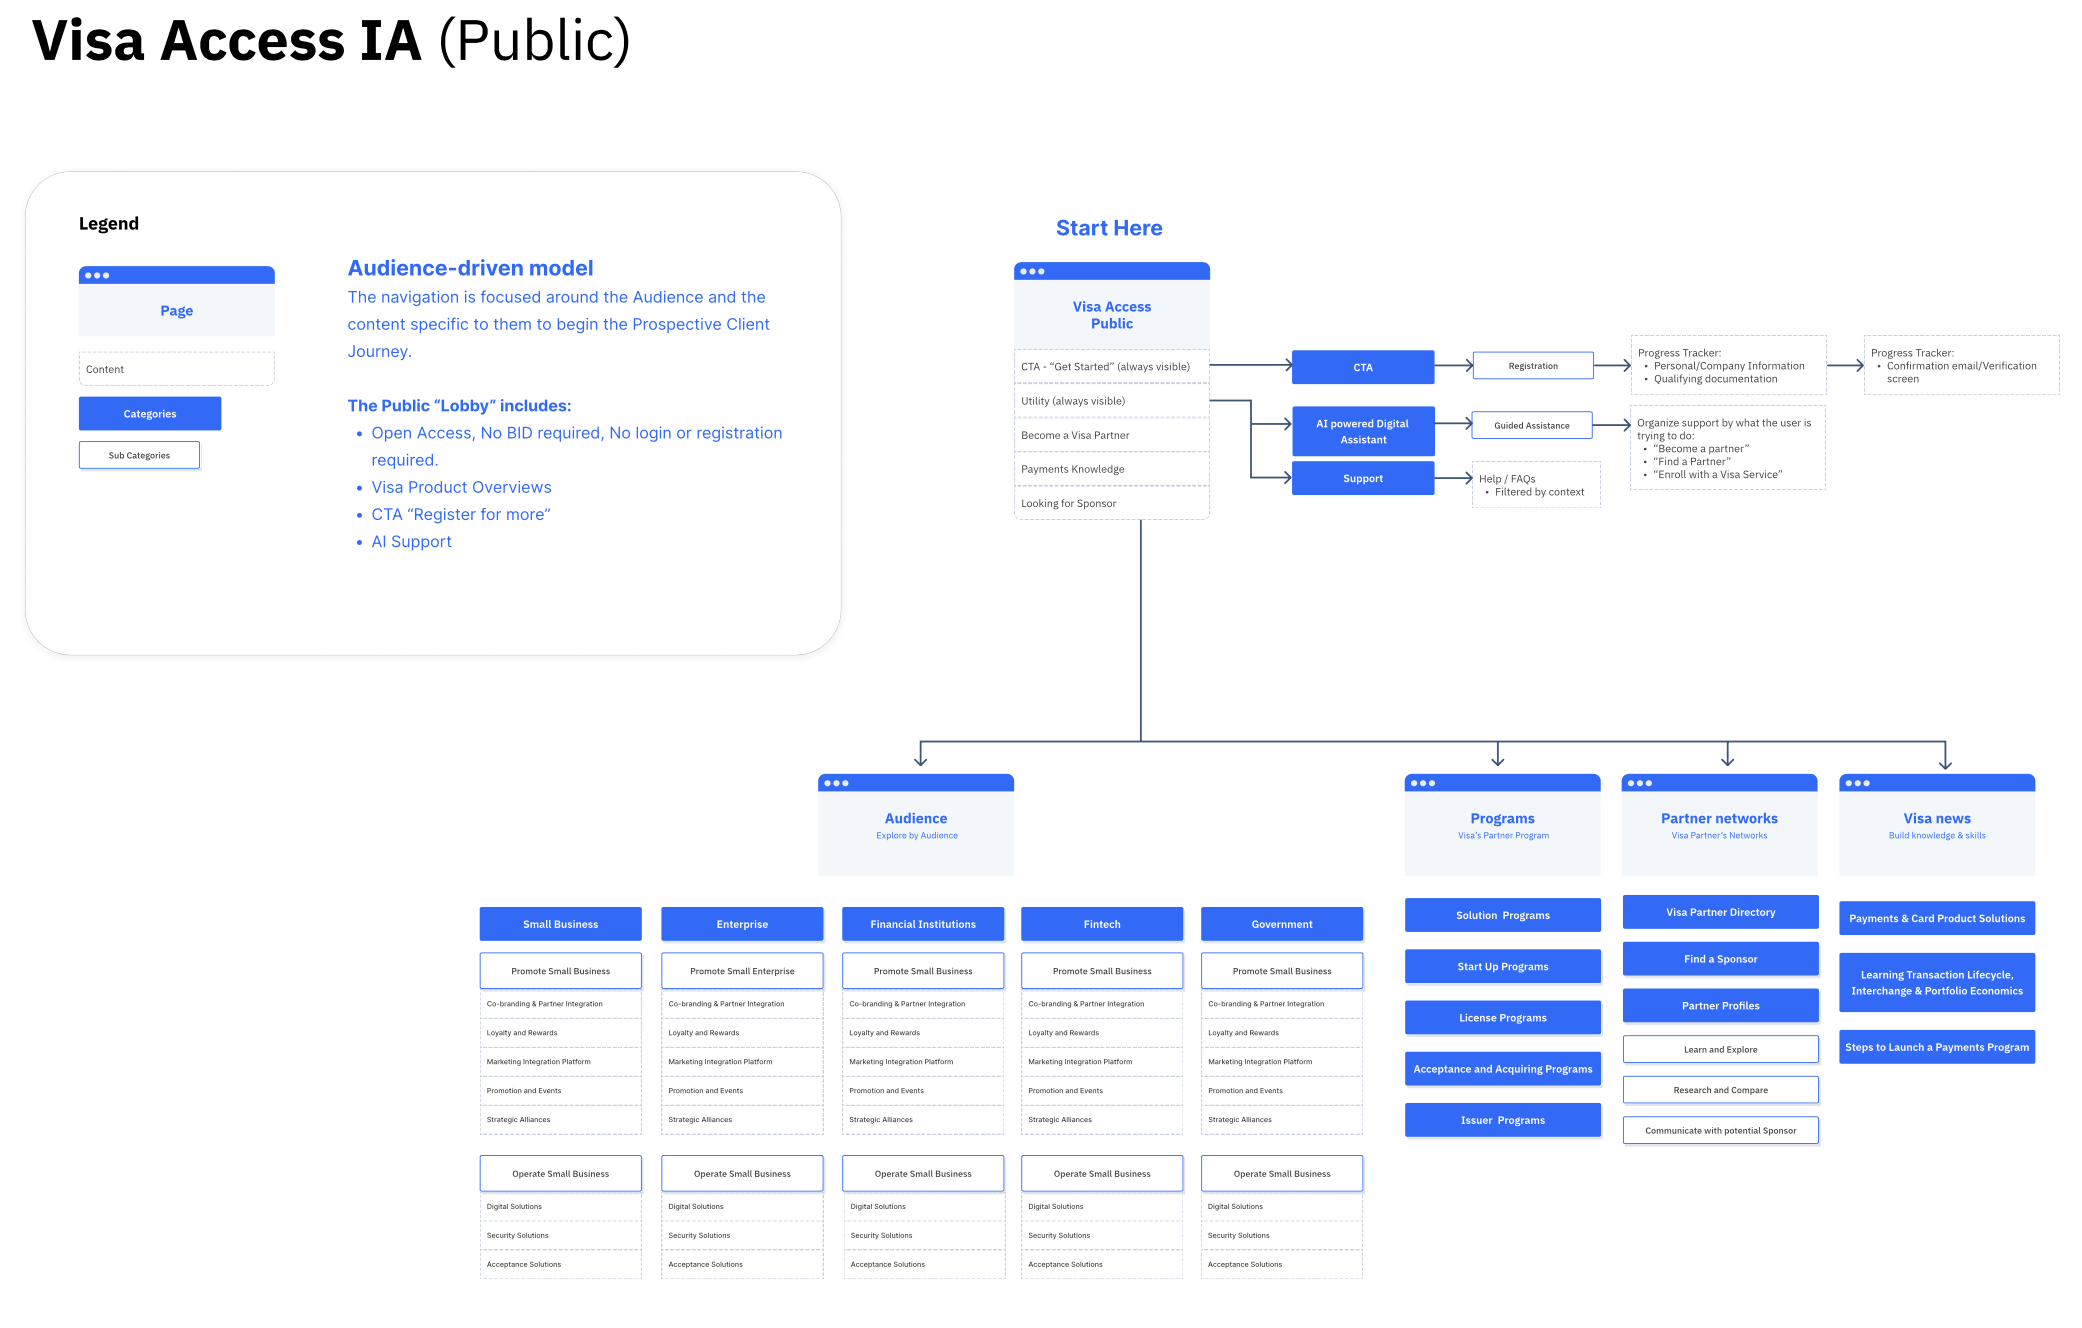Select the Fintech category
2082x1328 pixels.
pyautogui.click(x=1102, y=924)
